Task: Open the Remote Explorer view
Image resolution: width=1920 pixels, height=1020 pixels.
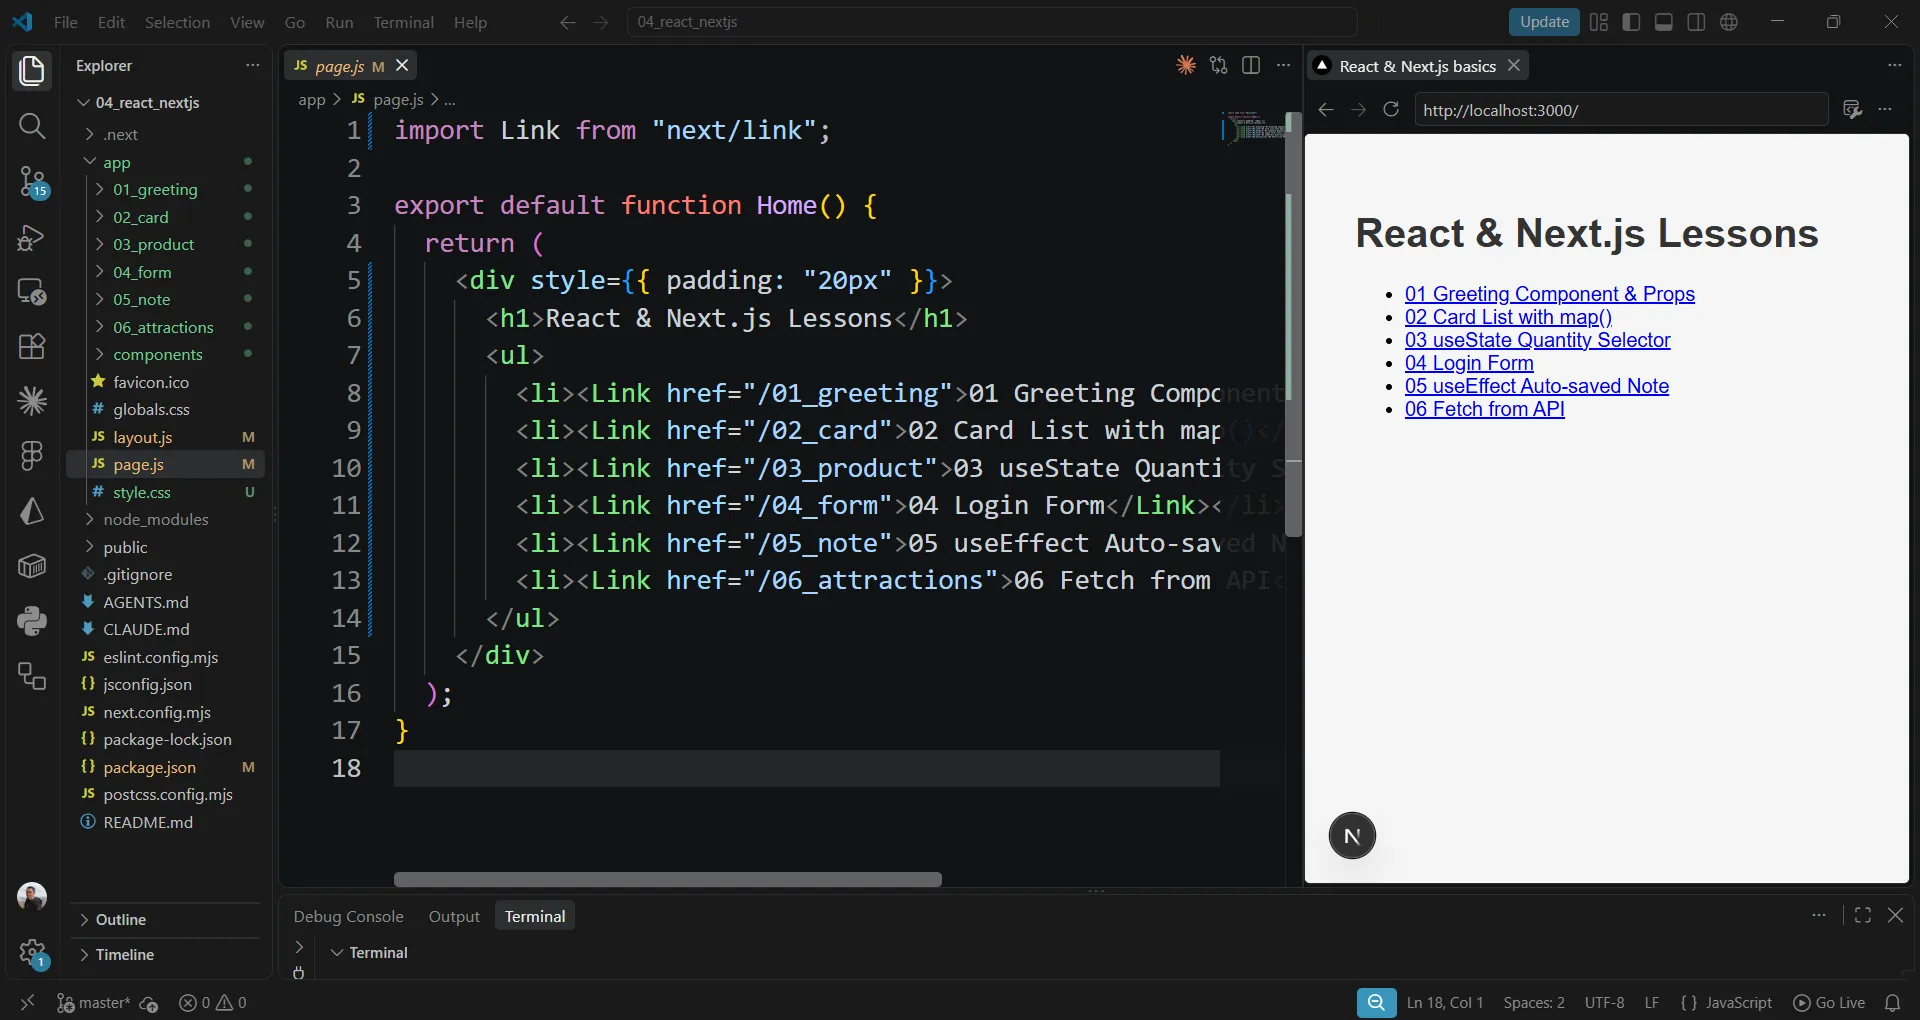Action: [32, 292]
